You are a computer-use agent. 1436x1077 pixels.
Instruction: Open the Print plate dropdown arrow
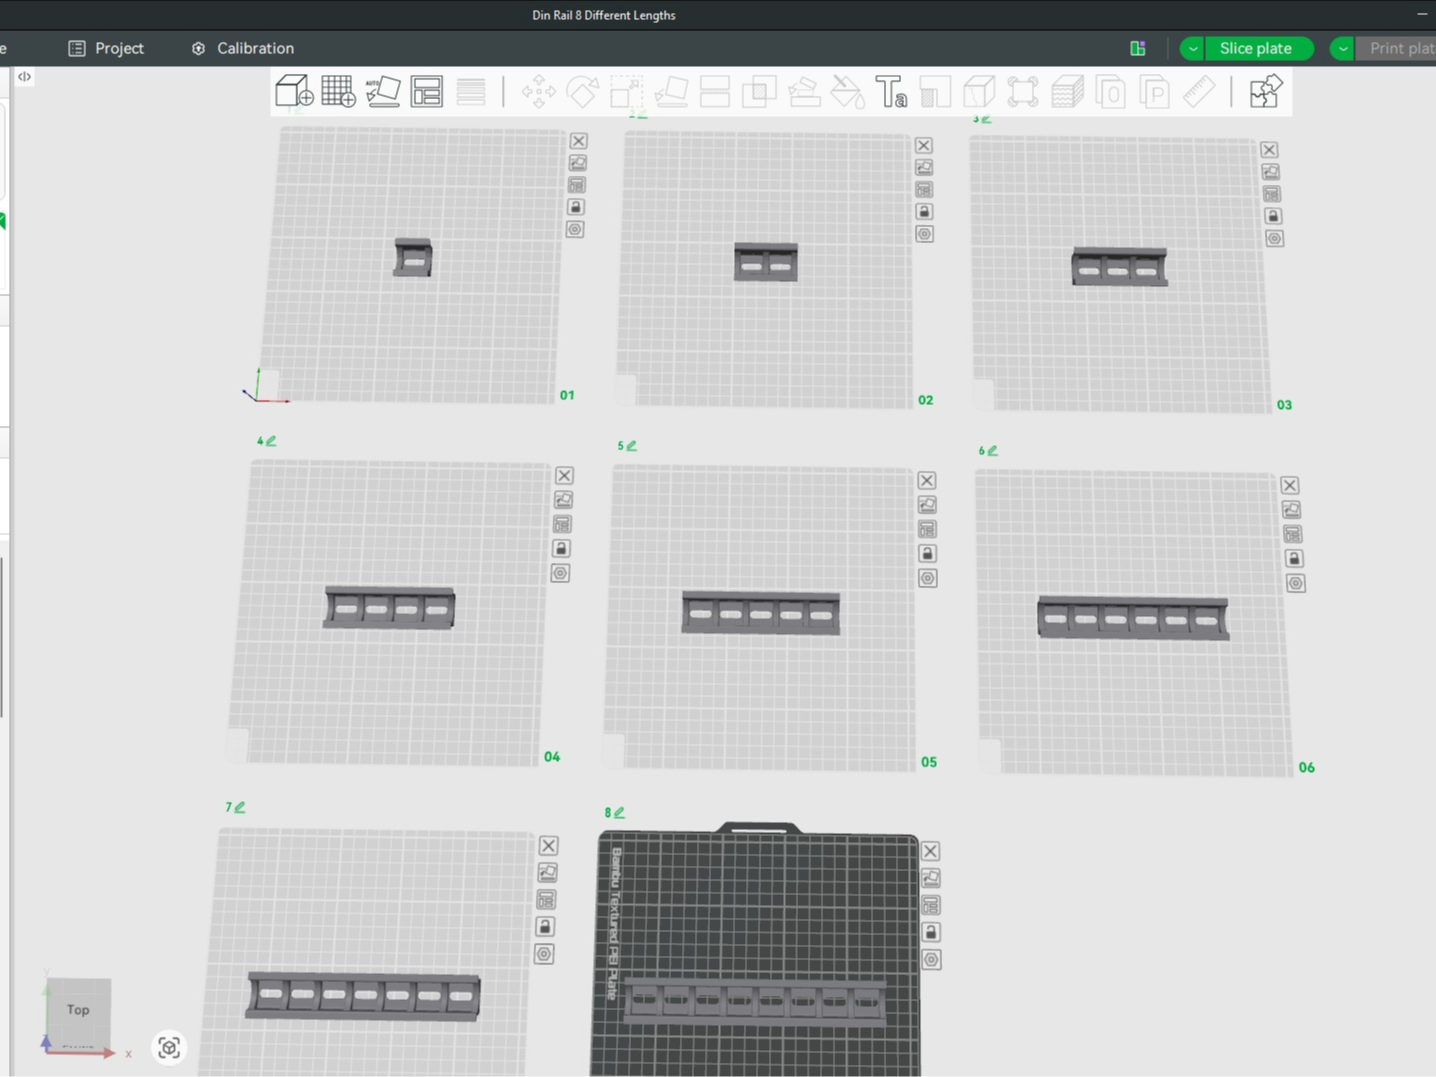(1342, 48)
